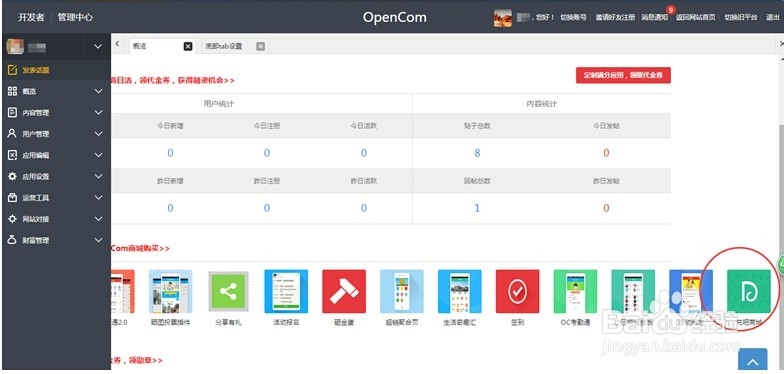Expand the 运营工具 menu chevron

(98, 198)
